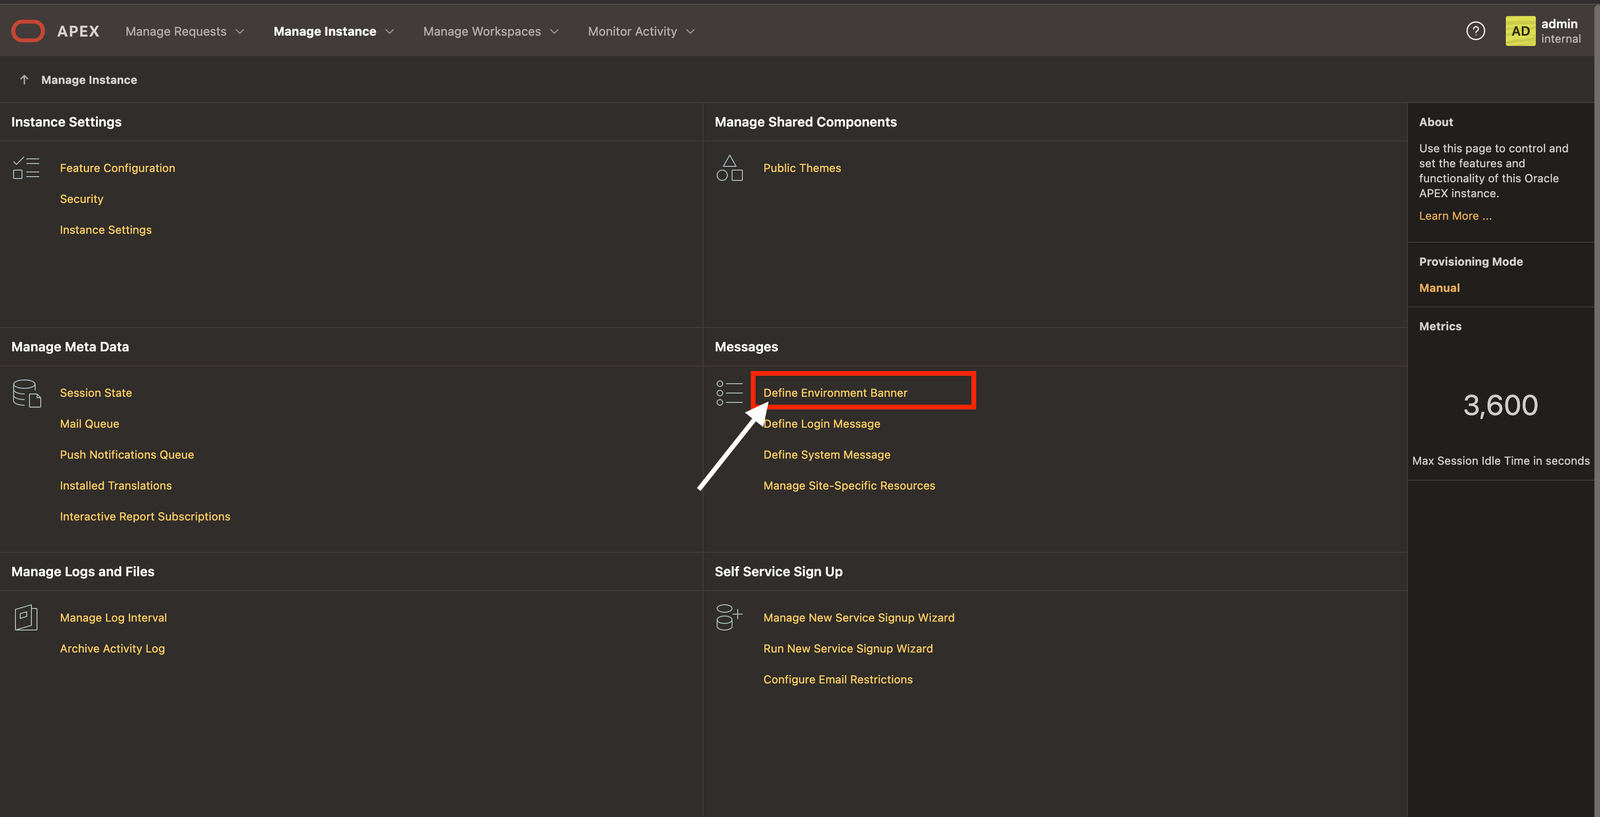The width and height of the screenshot is (1600, 817).
Task: Click the Oracle APEX logo icon
Action: coord(28,31)
